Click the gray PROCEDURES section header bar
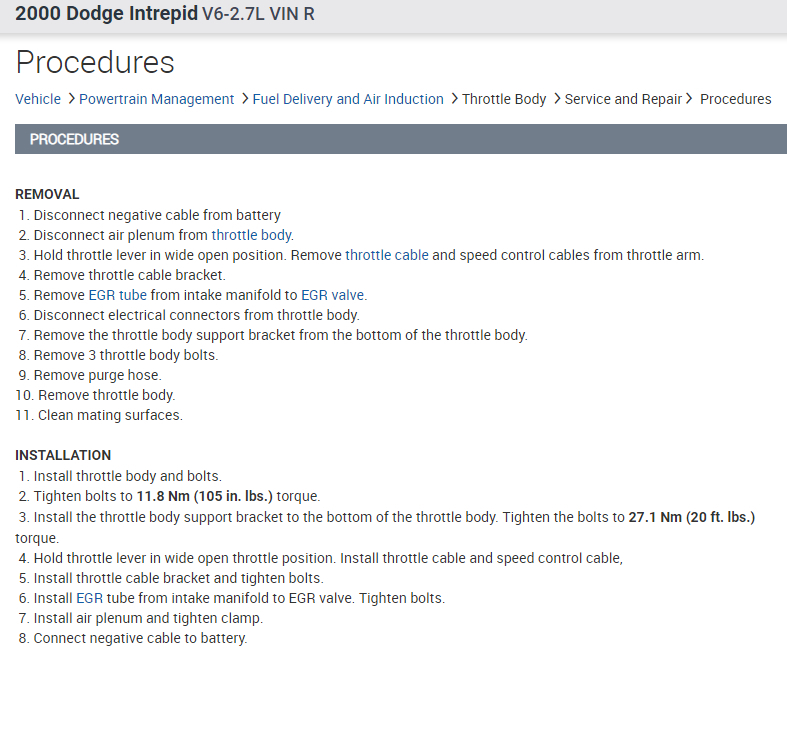The image size is (787, 749). (x=400, y=139)
